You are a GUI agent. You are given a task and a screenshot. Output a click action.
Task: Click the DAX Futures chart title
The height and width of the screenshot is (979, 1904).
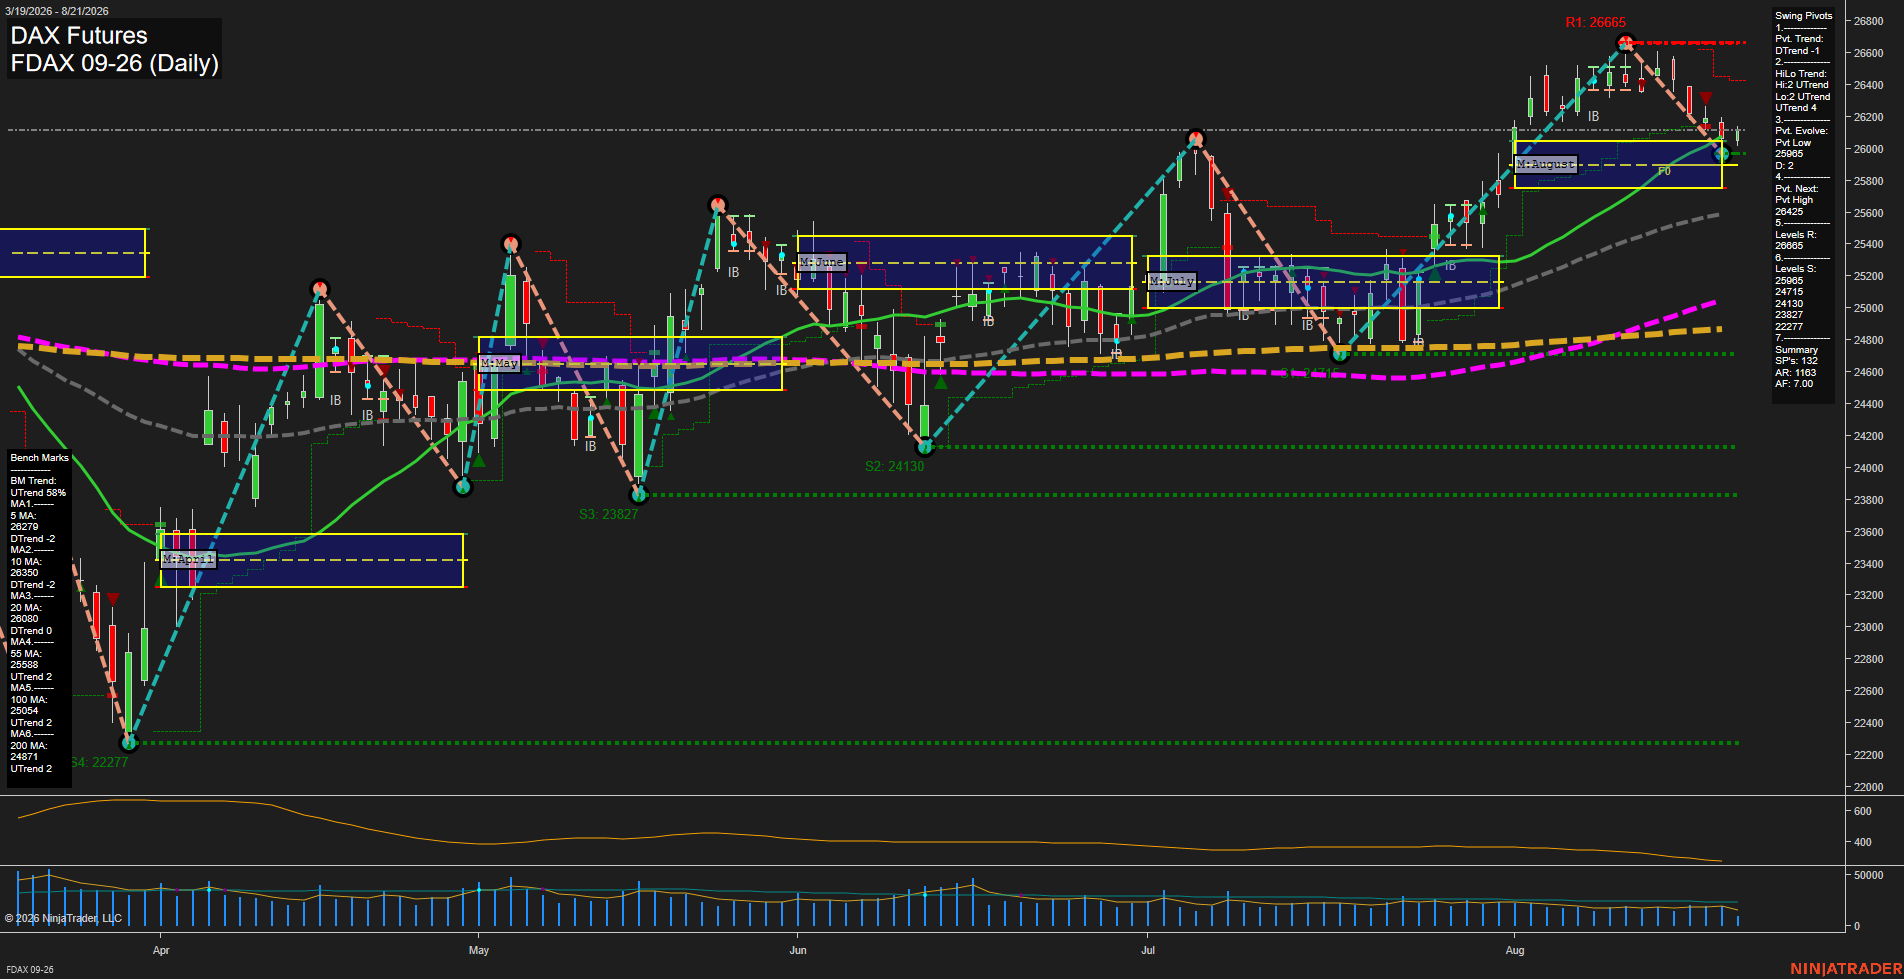pos(79,36)
